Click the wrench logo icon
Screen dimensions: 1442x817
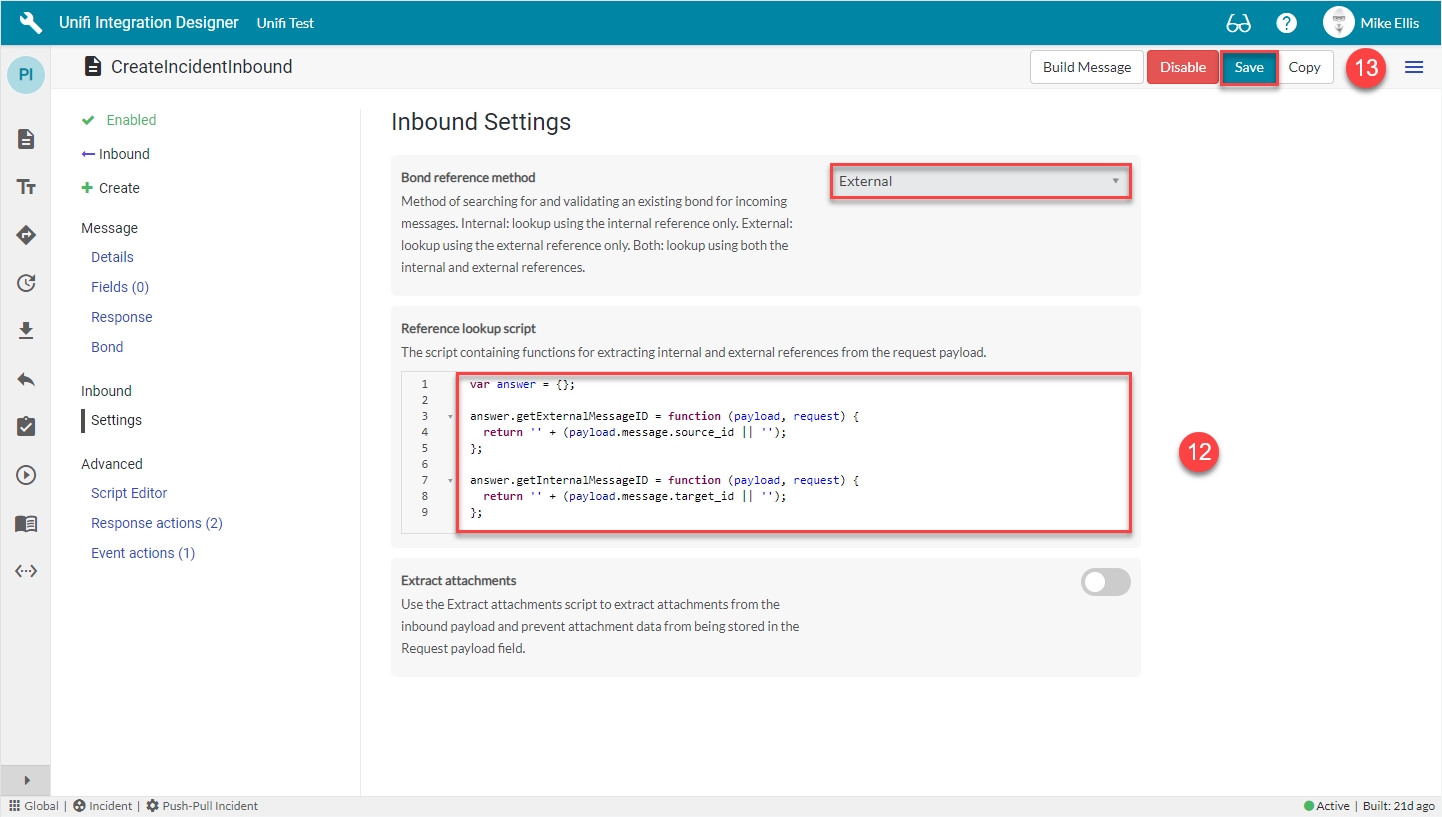(31, 22)
